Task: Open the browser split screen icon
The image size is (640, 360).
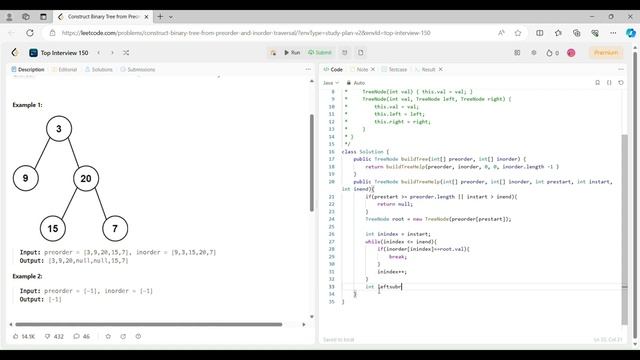Action: pos(540,33)
